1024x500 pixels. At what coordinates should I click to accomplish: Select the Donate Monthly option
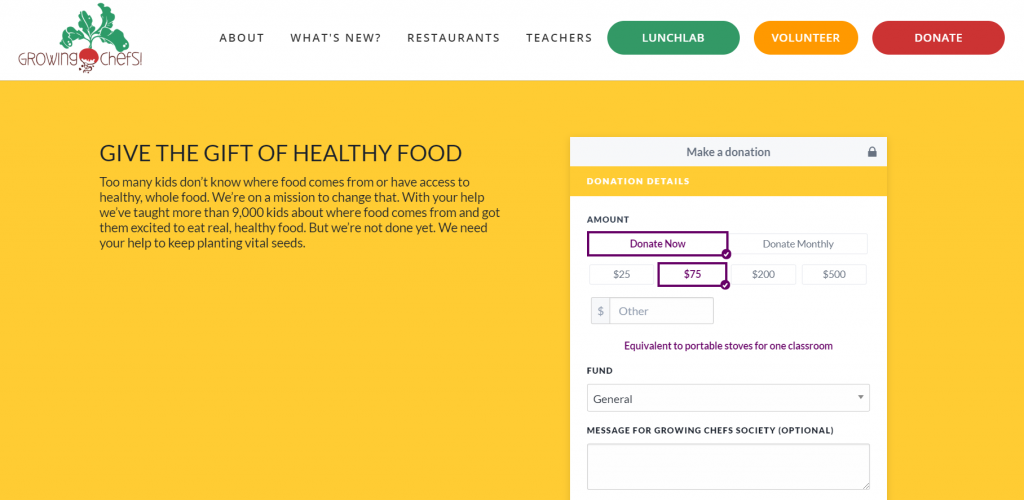point(798,244)
